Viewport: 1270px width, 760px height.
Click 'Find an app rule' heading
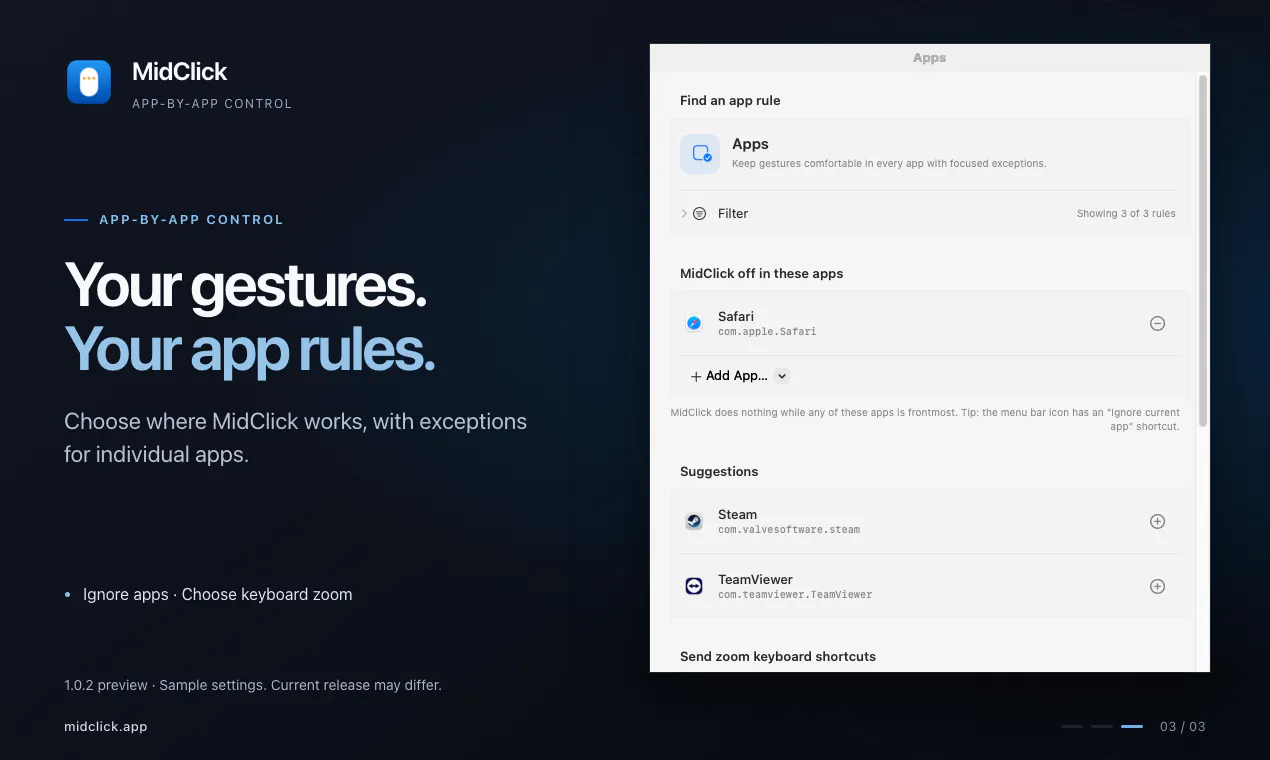(730, 100)
